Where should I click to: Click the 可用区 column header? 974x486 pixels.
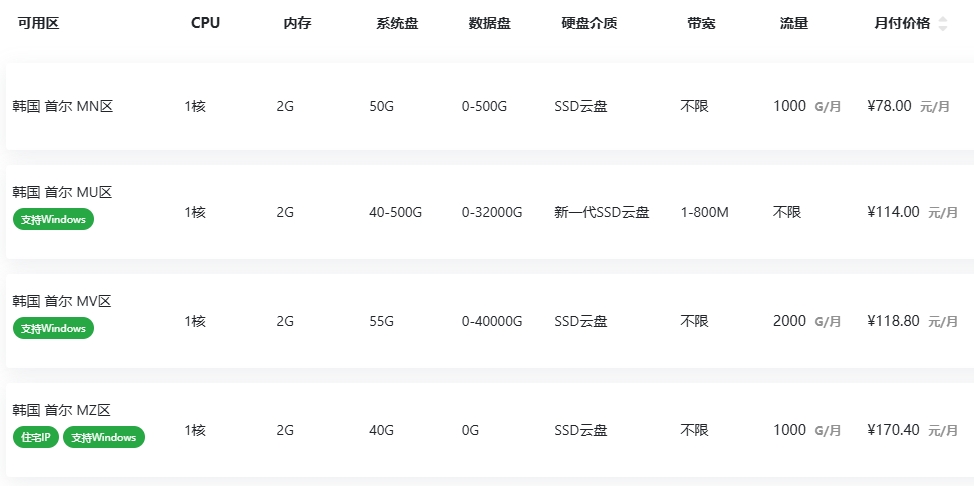click(x=39, y=24)
